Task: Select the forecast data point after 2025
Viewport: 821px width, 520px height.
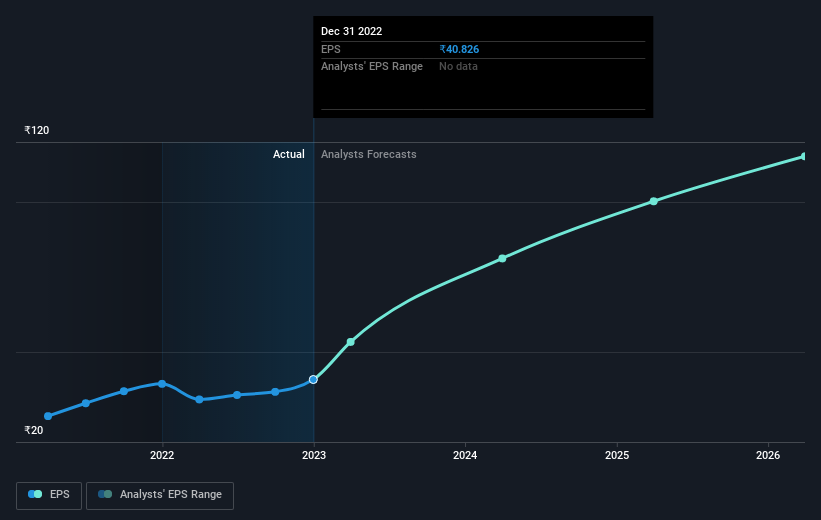Action: [653, 201]
